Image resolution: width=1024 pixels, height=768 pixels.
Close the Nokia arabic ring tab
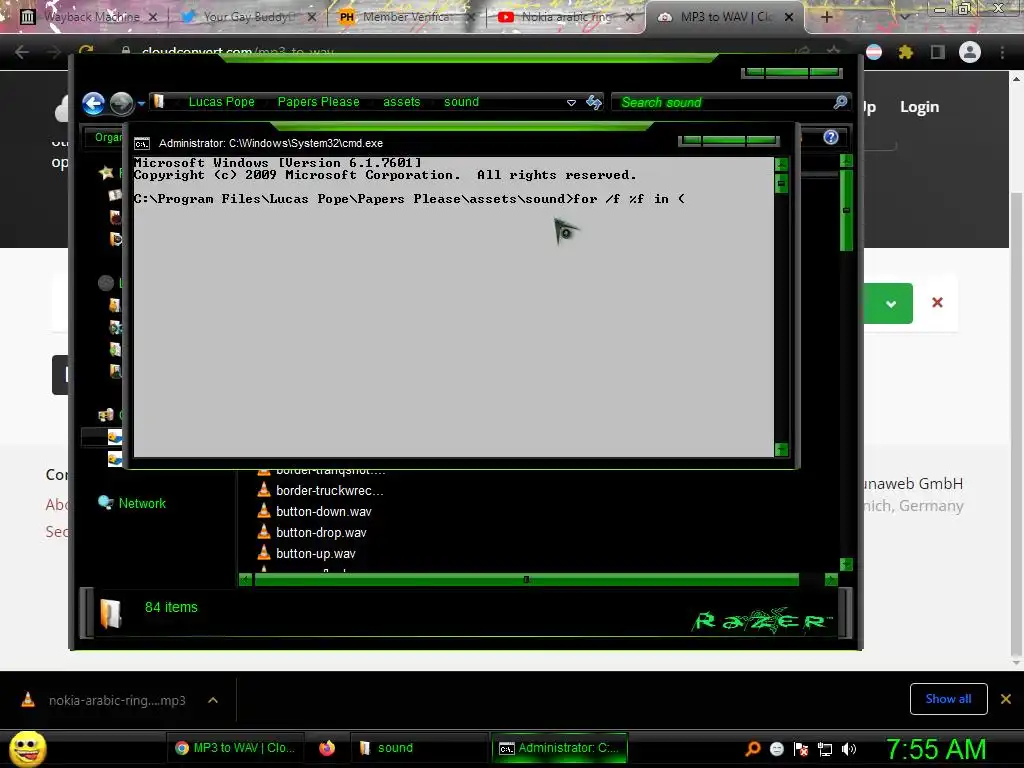tap(630, 17)
